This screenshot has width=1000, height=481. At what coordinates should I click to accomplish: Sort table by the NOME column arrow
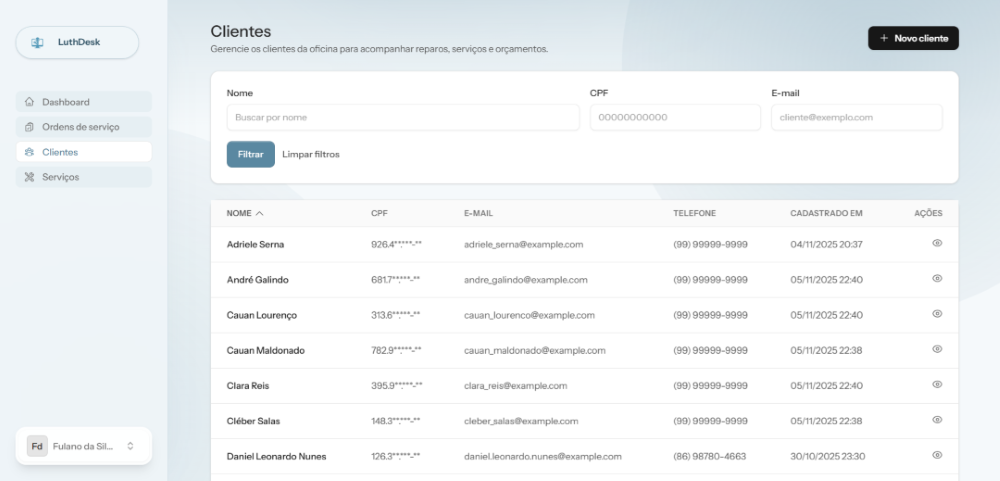click(x=260, y=213)
